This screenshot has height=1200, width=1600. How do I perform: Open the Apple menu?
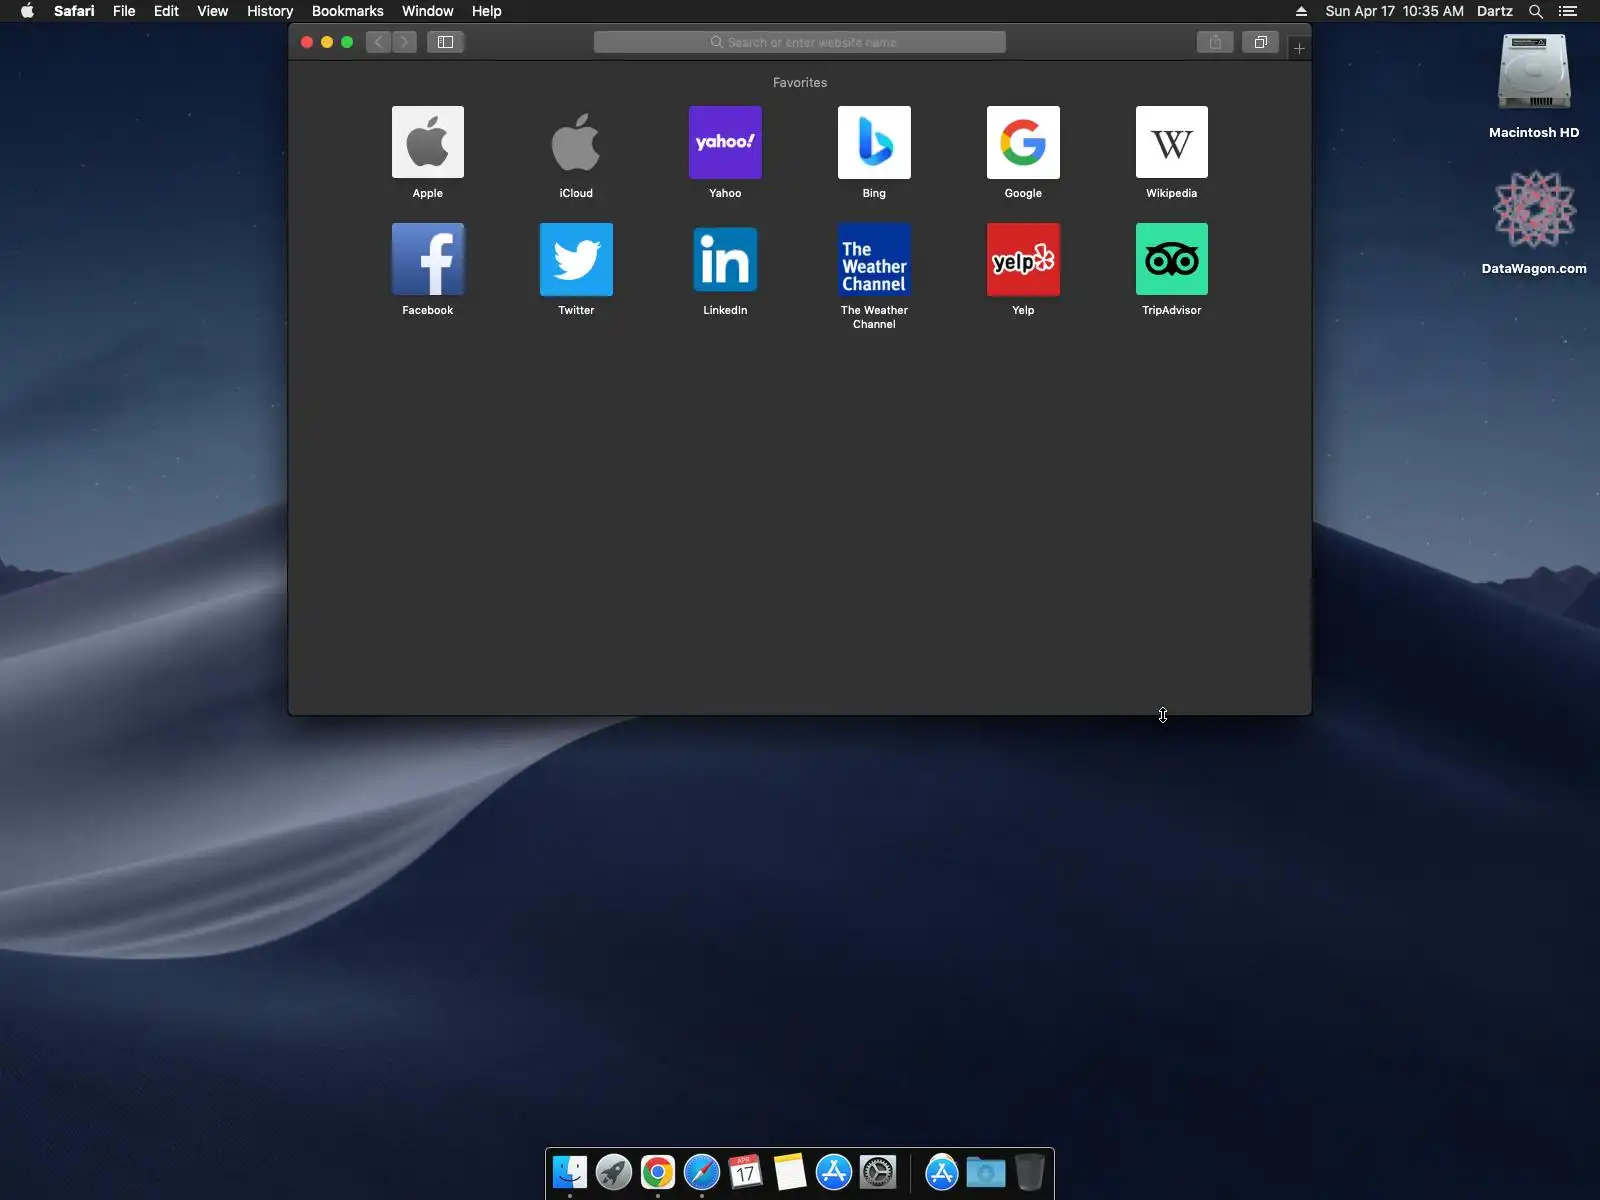point(27,11)
